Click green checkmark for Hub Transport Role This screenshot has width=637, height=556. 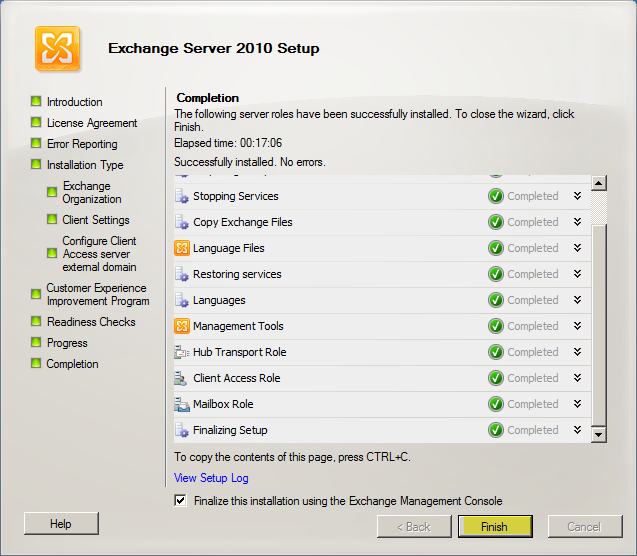[x=496, y=352]
